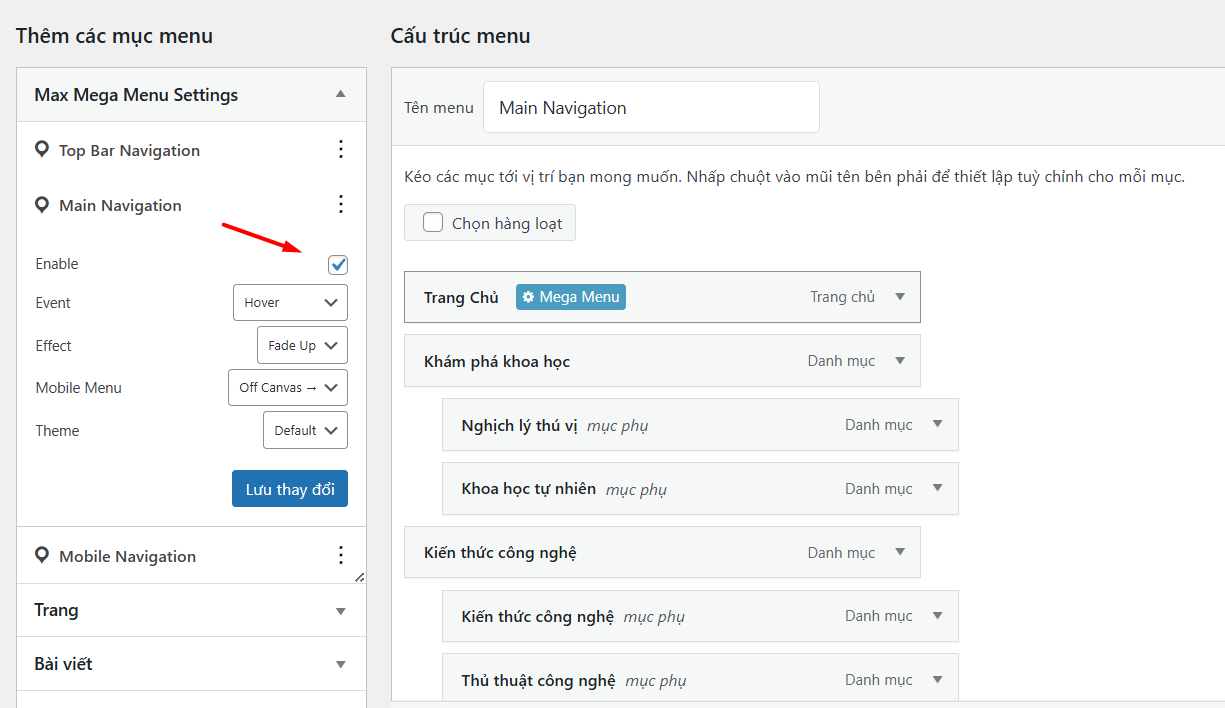The height and width of the screenshot is (708, 1225).
Task: Click the Chọn hàng loạt button
Action: click(490, 223)
